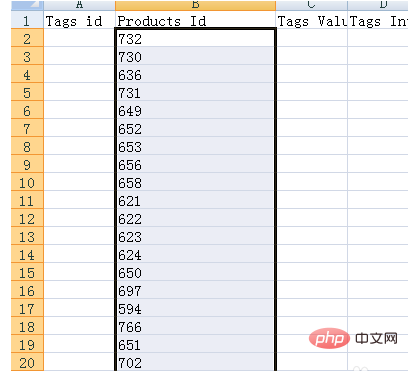The width and height of the screenshot is (408, 371).
Task: Select the cell containing 623
Action: click(x=196, y=237)
